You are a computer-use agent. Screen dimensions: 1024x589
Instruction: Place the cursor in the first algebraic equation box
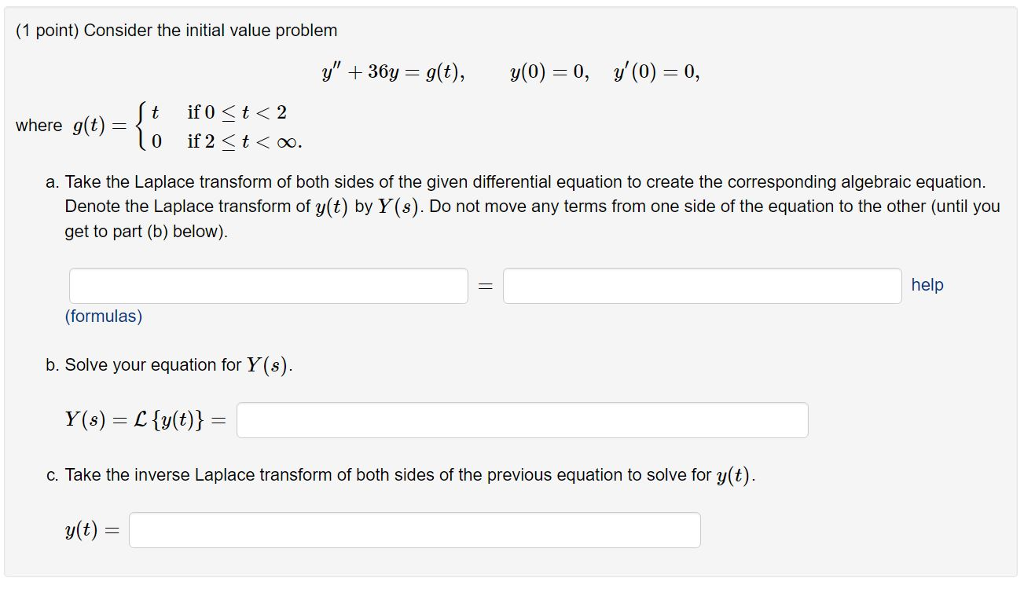pos(267,285)
